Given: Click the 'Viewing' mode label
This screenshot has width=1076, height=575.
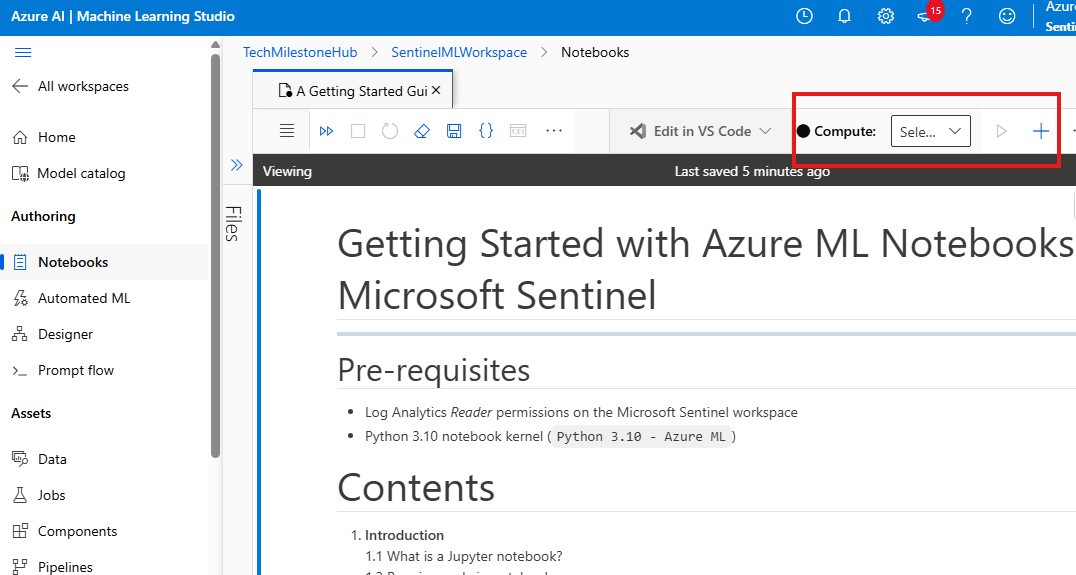Looking at the screenshot, I should pos(287,172).
